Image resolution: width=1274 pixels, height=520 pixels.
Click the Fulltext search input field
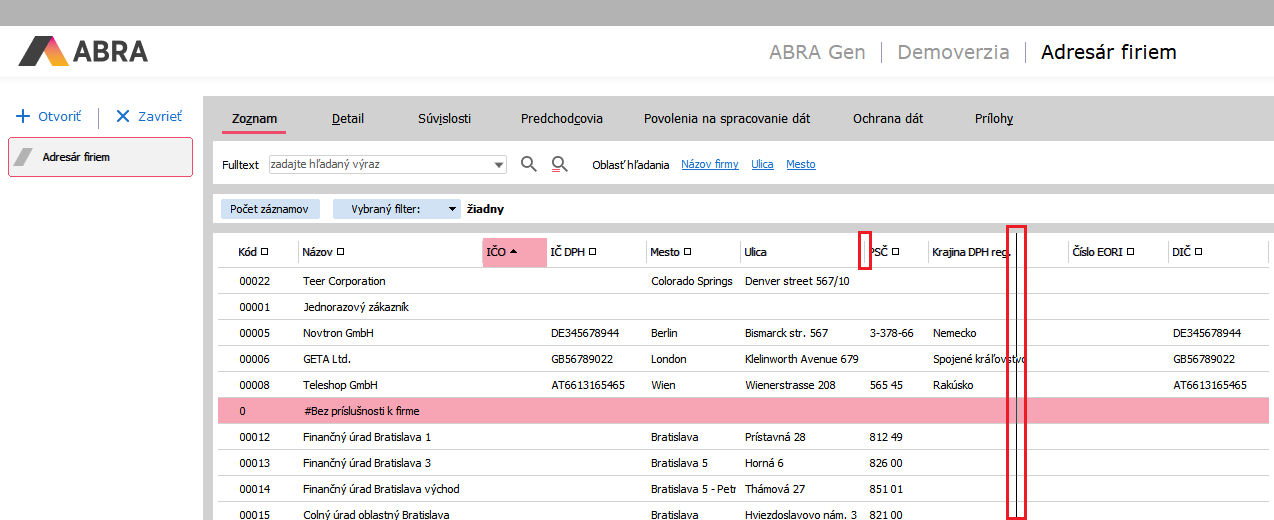[380, 164]
